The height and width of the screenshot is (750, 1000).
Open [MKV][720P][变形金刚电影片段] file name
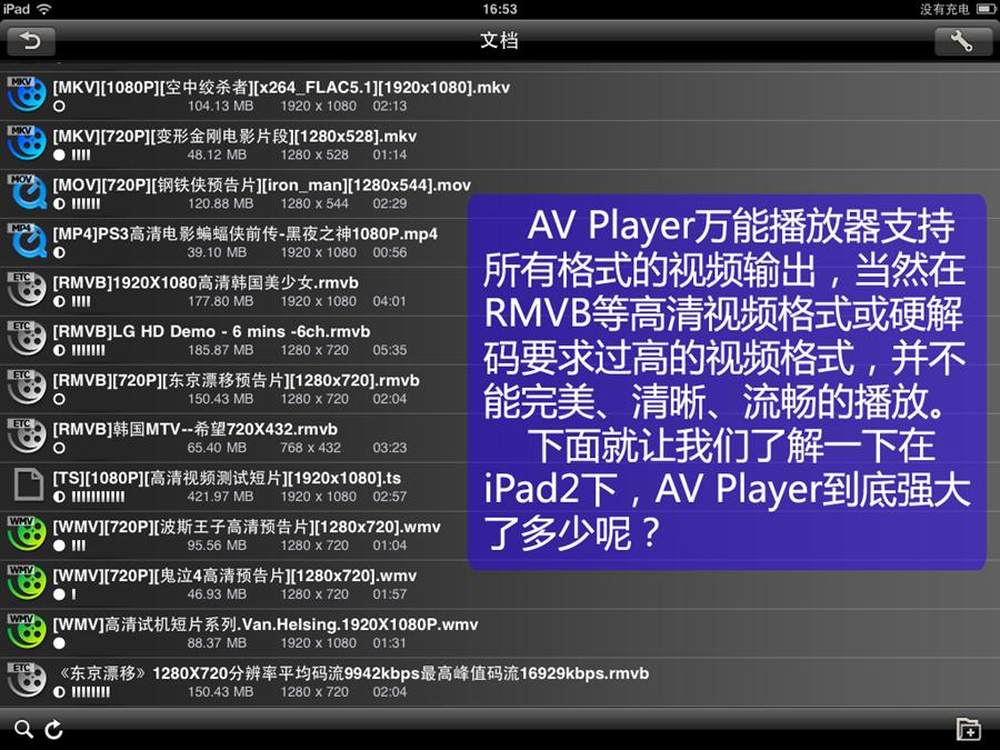[235, 136]
